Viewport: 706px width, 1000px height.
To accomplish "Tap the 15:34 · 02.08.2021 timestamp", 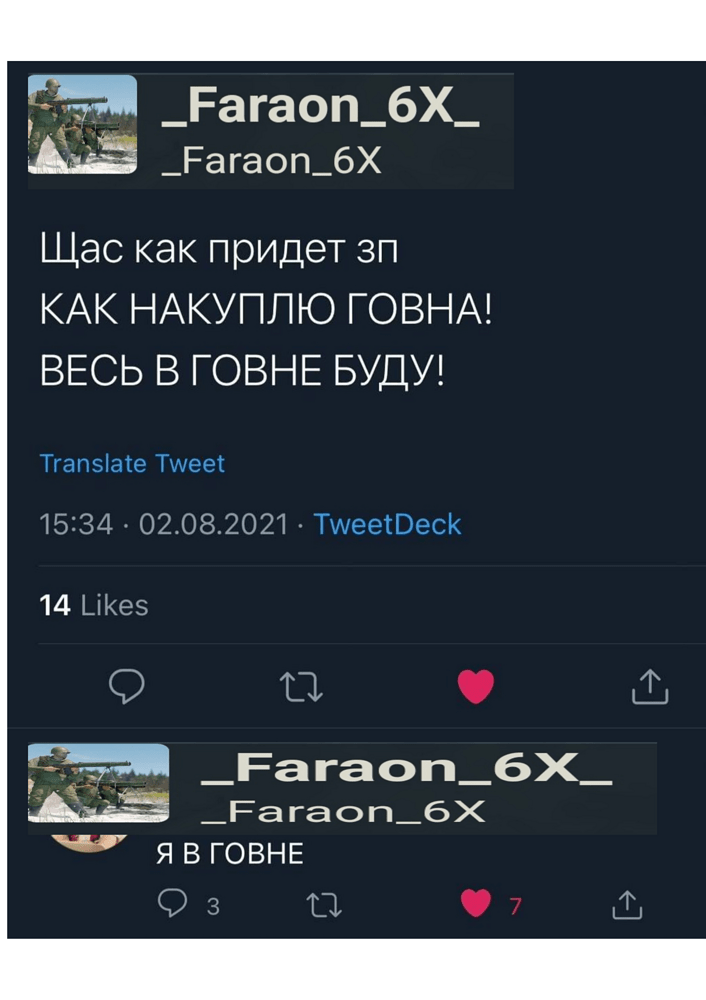I will coord(164,524).
